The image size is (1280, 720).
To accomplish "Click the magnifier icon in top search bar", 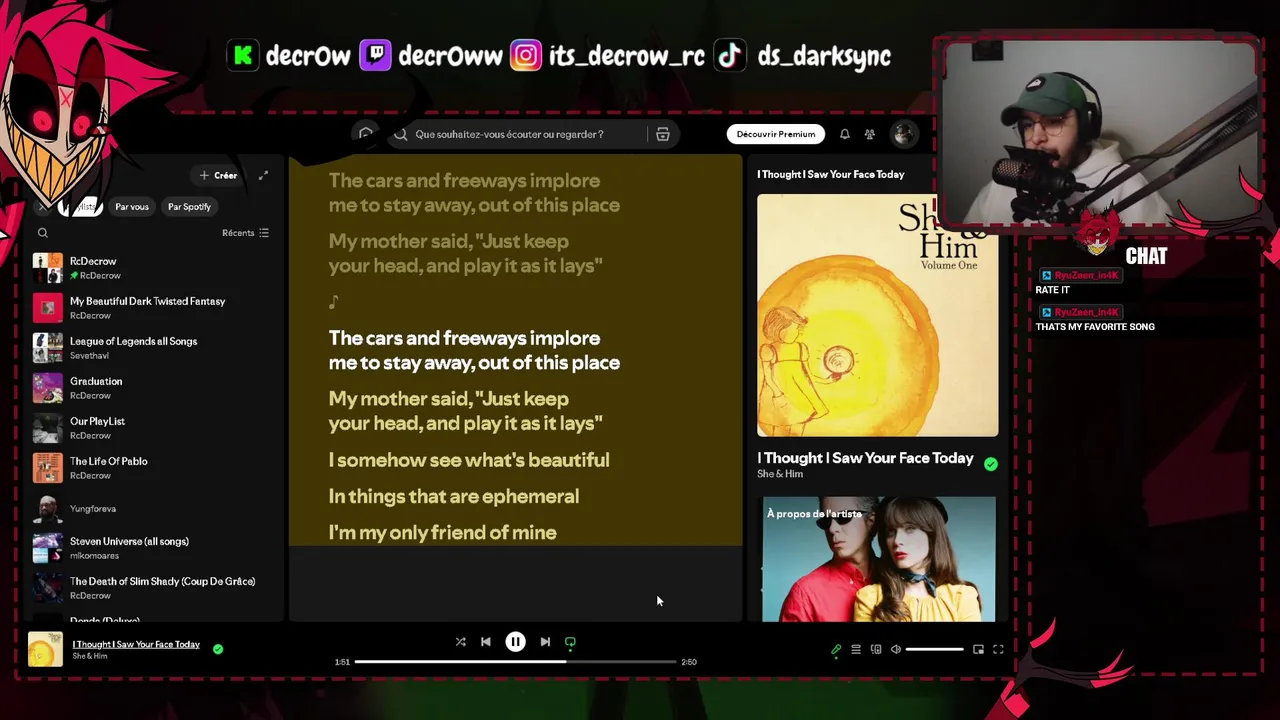I will (x=401, y=134).
